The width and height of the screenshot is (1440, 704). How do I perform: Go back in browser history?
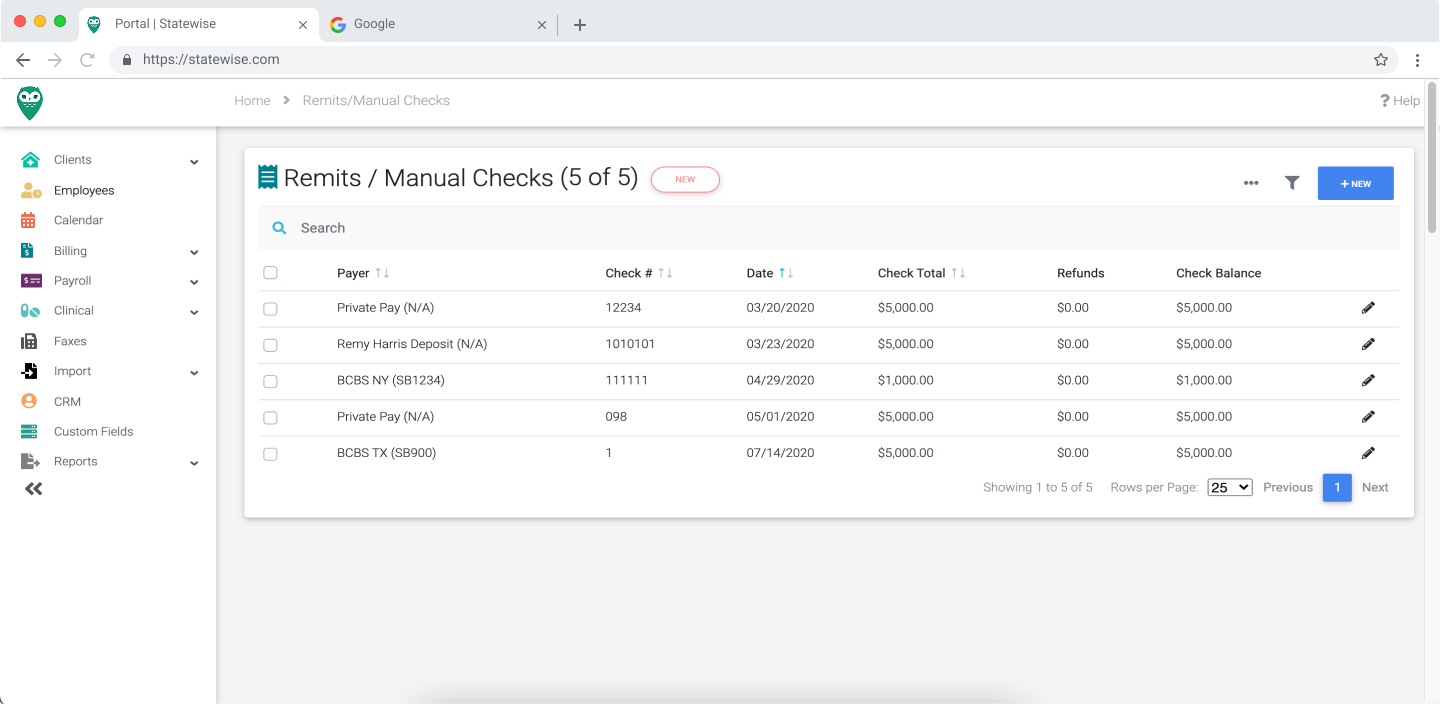coord(23,60)
